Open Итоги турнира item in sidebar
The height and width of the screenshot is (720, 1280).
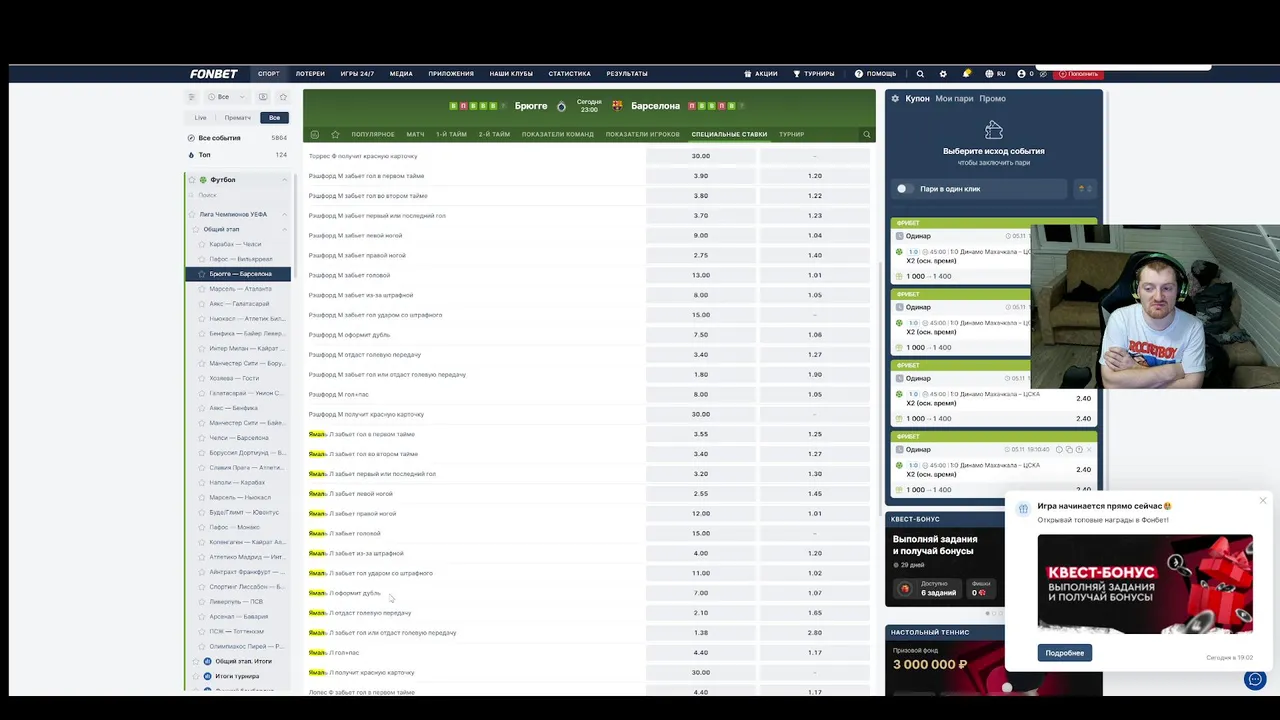point(237,676)
